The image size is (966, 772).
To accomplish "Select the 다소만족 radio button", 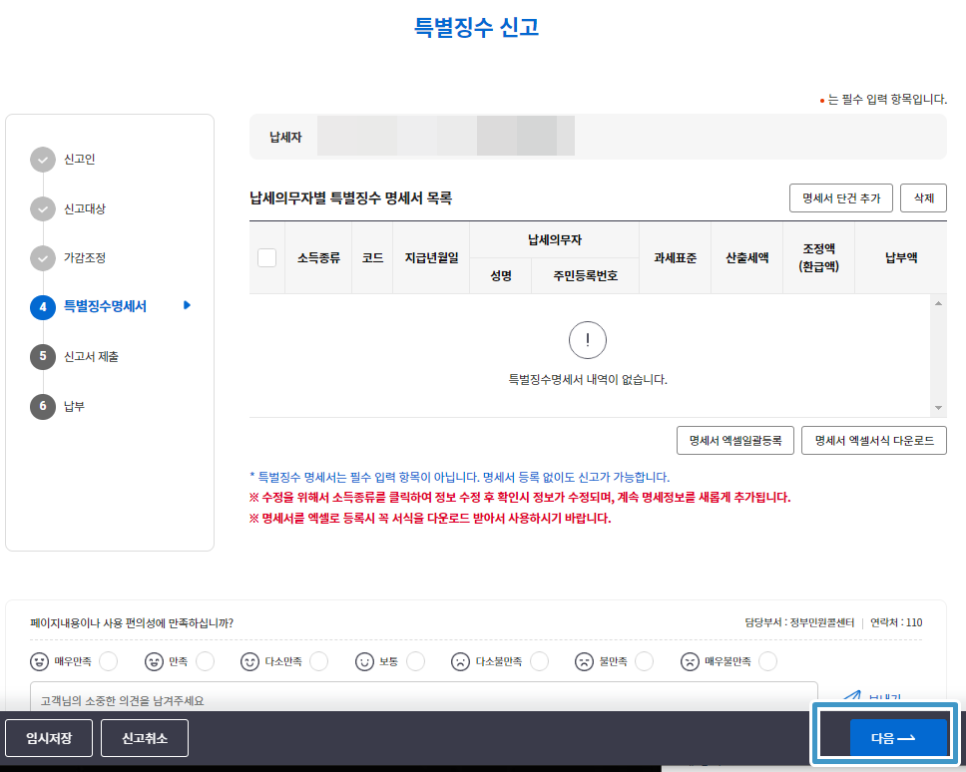I will coord(319,661).
